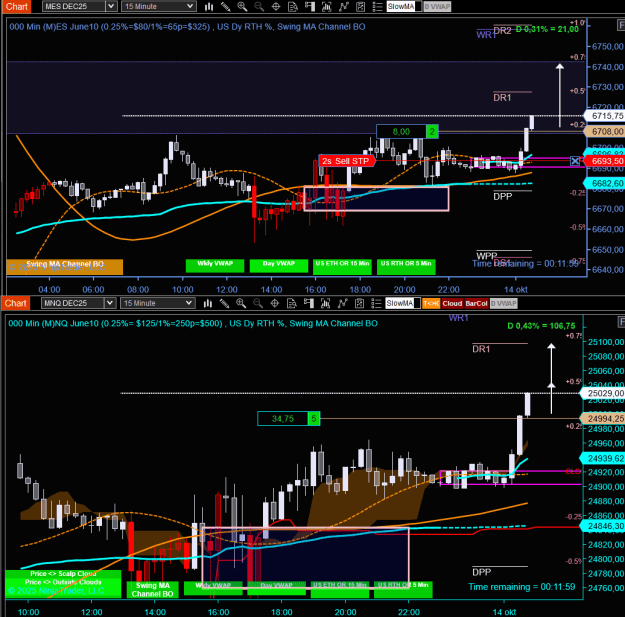The image size is (625, 617).
Task: Open Indicators dialog for MNQ chart
Action: click(342, 303)
